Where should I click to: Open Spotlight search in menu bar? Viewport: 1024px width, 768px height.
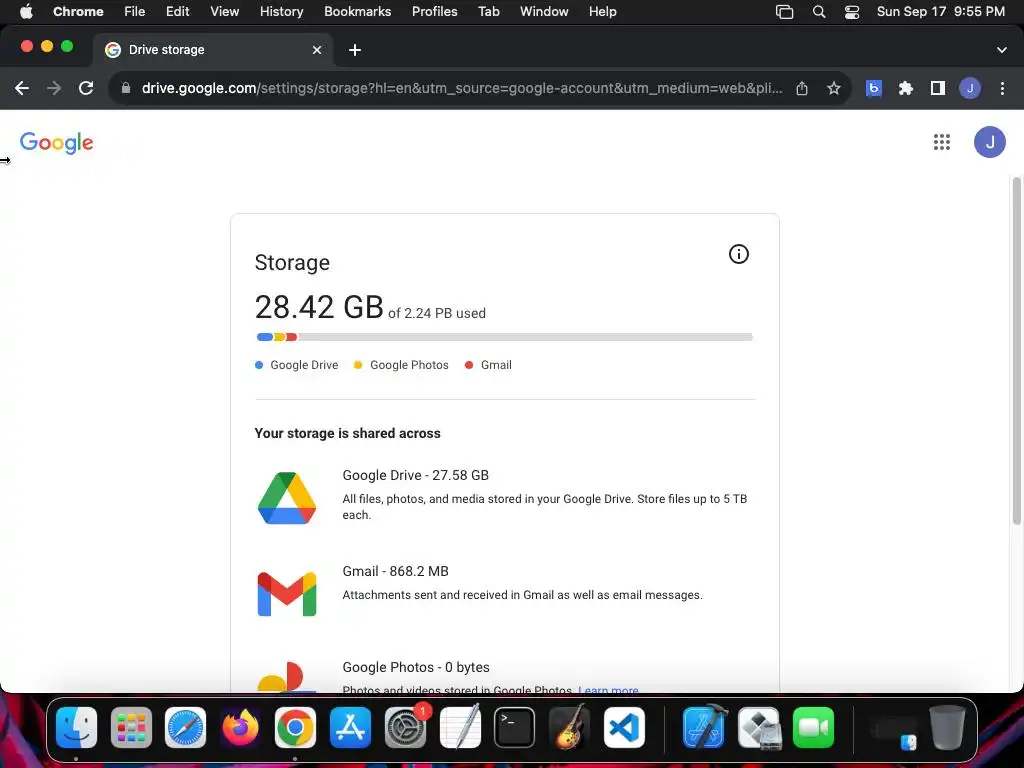tap(818, 12)
